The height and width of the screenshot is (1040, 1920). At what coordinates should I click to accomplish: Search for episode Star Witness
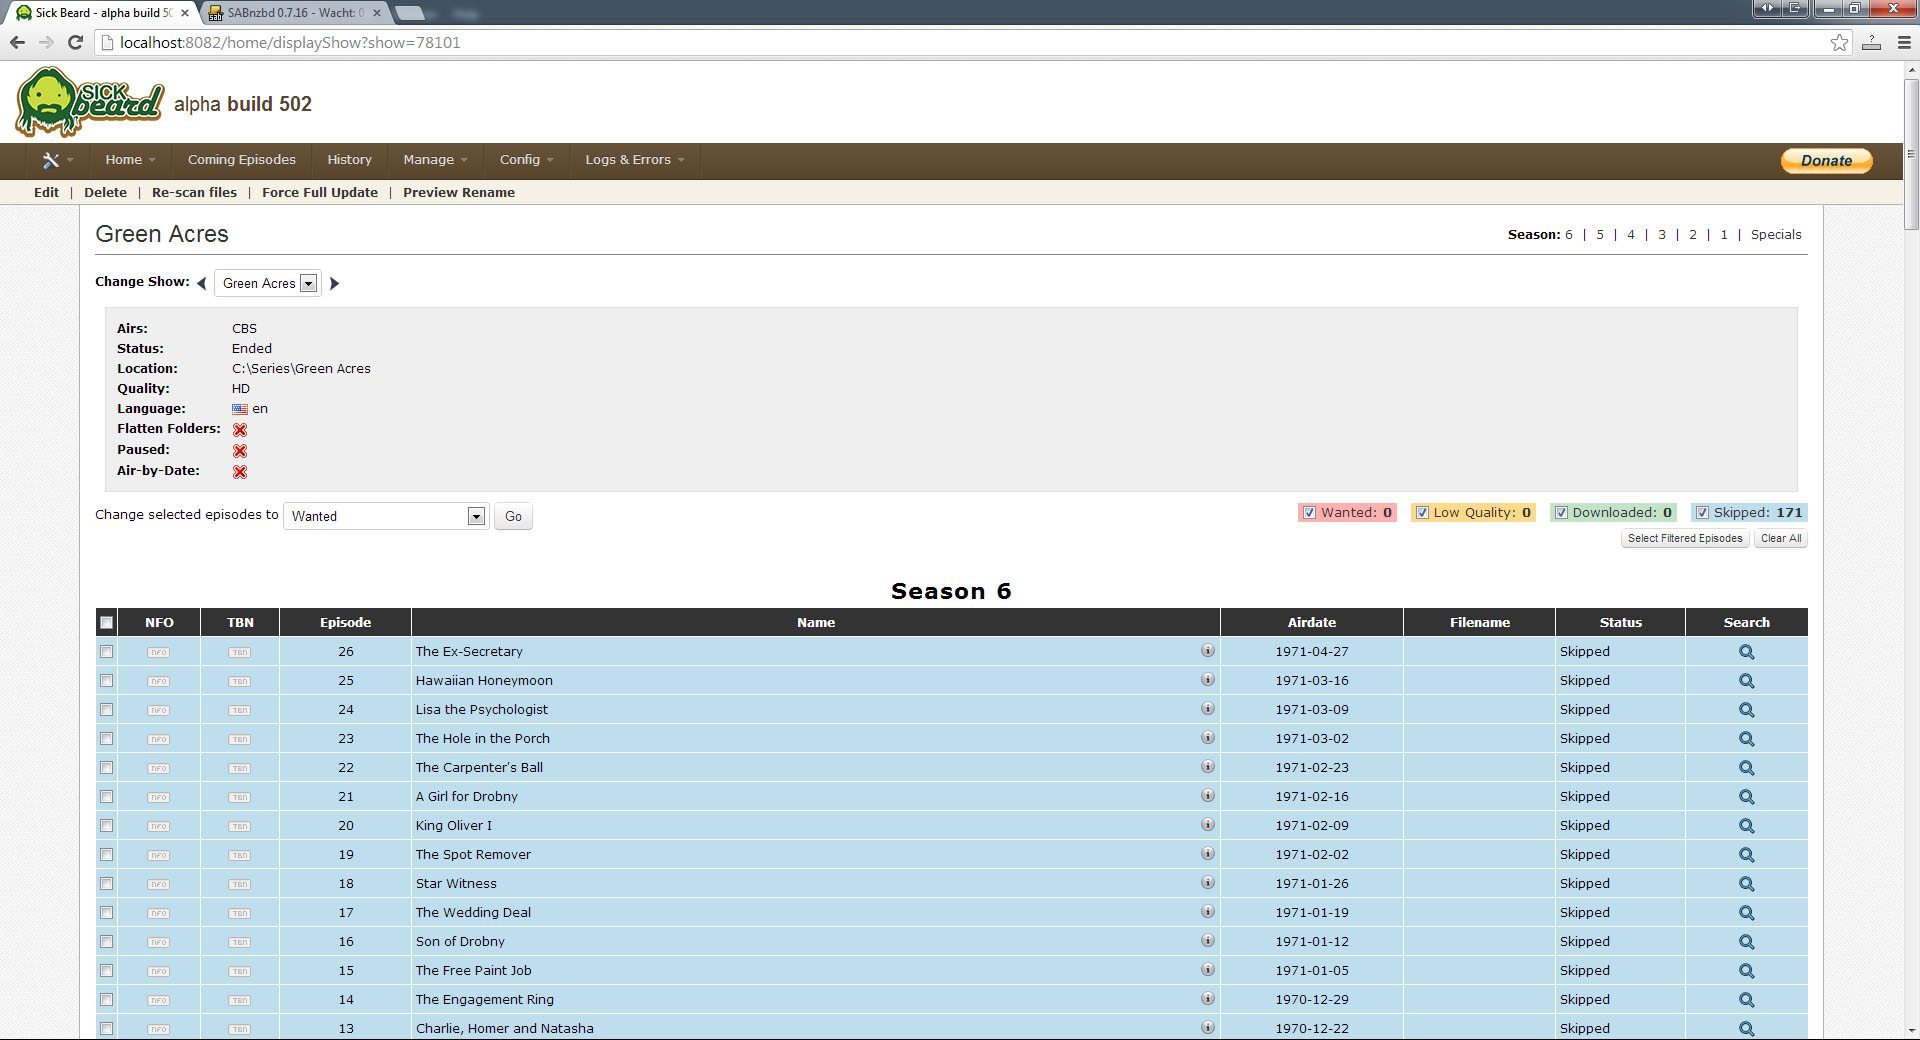(1746, 884)
